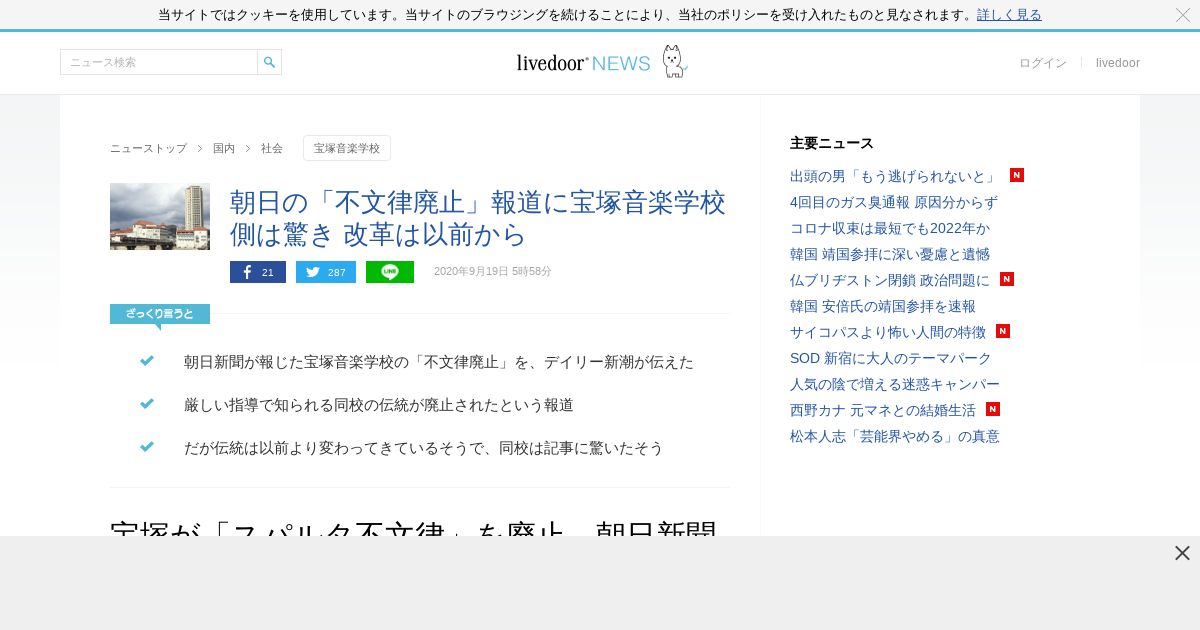The image size is (1200, 630).
Task: Open news 韓国 安倍氏の靖国参拝を速報
Action: [x=883, y=306]
